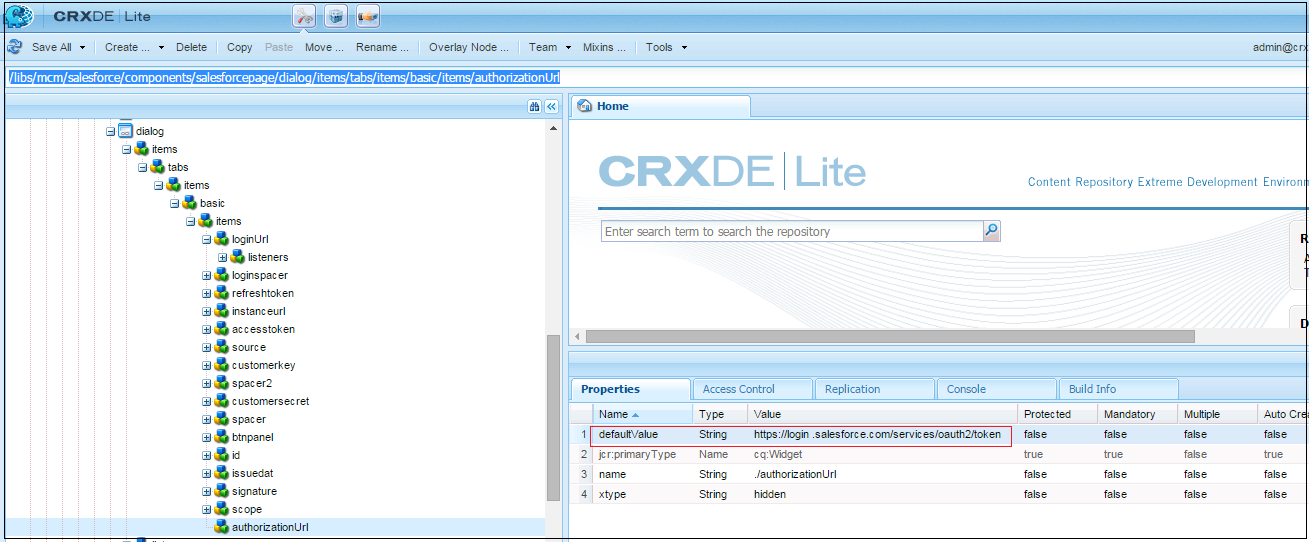Viewport: 1309px width, 542px height.
Task: Select the scope tree node label
Action: coord(247,509)
